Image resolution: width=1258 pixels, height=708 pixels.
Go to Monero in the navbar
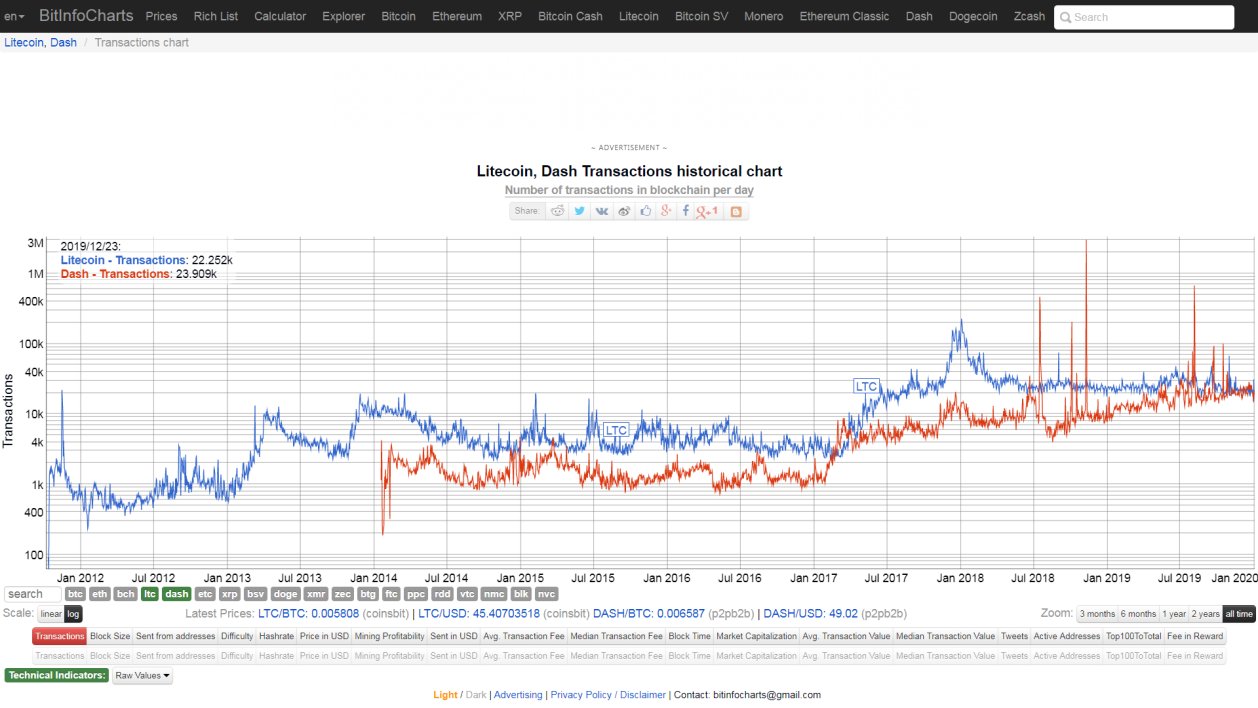763,16
